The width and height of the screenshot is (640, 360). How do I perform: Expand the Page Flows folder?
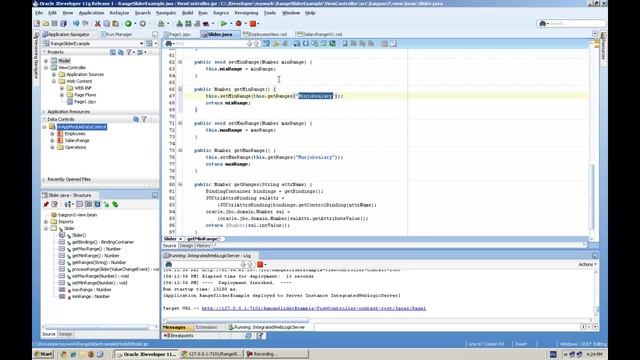point(62,95)
